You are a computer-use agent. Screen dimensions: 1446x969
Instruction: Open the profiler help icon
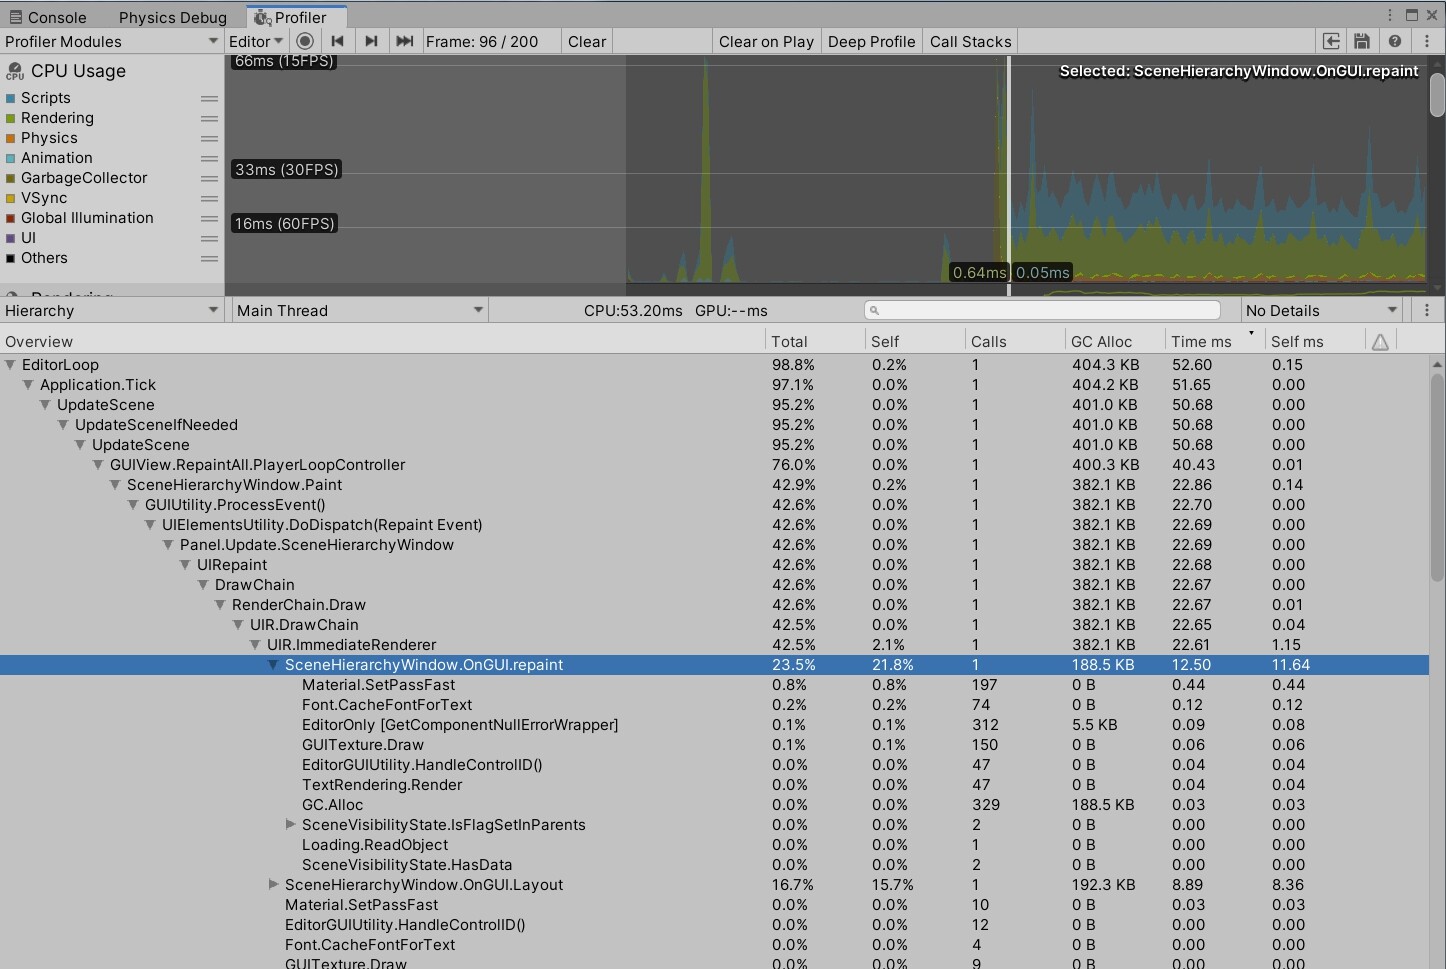tap(1395, 41)
